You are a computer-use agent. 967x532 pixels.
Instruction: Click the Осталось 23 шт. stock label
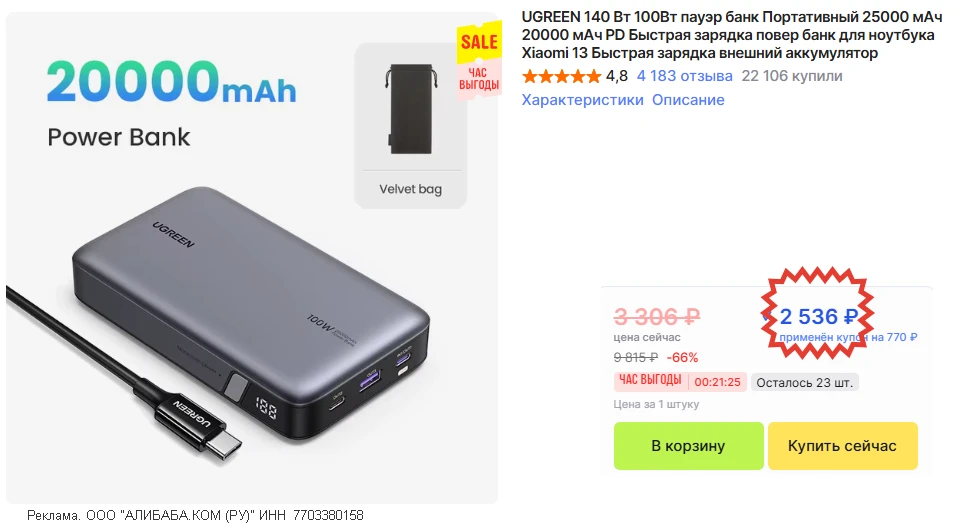point(805,382)
